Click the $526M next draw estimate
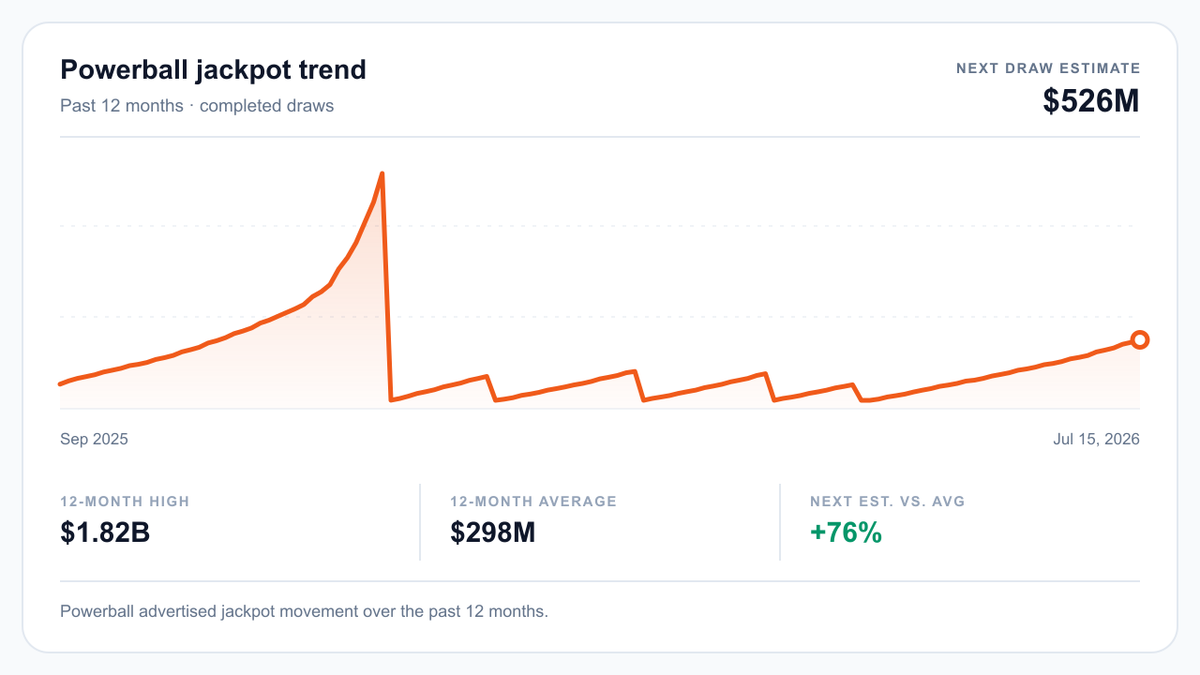This screenshot has width=1200, height=675. (x=1090, y=101)
